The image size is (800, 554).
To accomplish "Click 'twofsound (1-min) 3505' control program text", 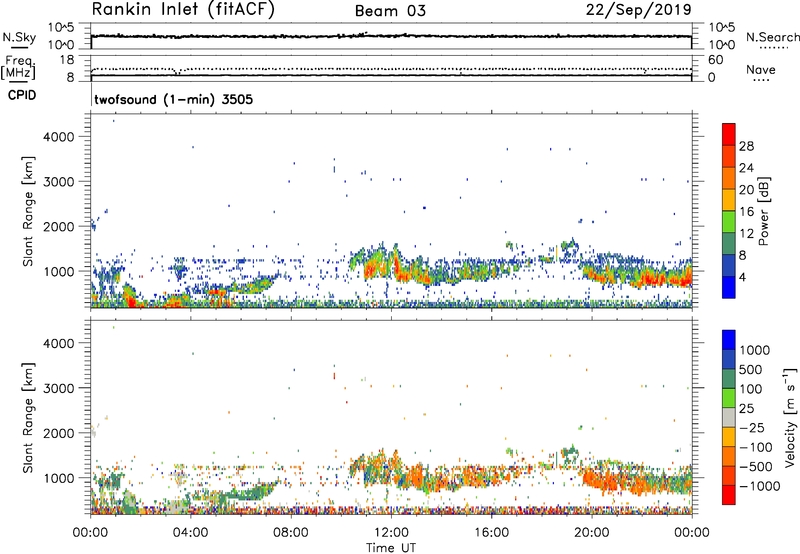I will click(173, 99).
